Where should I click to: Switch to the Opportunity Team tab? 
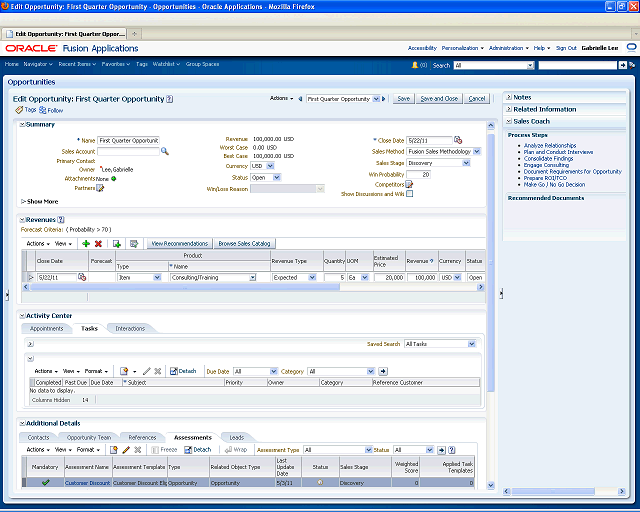(89, 438)
